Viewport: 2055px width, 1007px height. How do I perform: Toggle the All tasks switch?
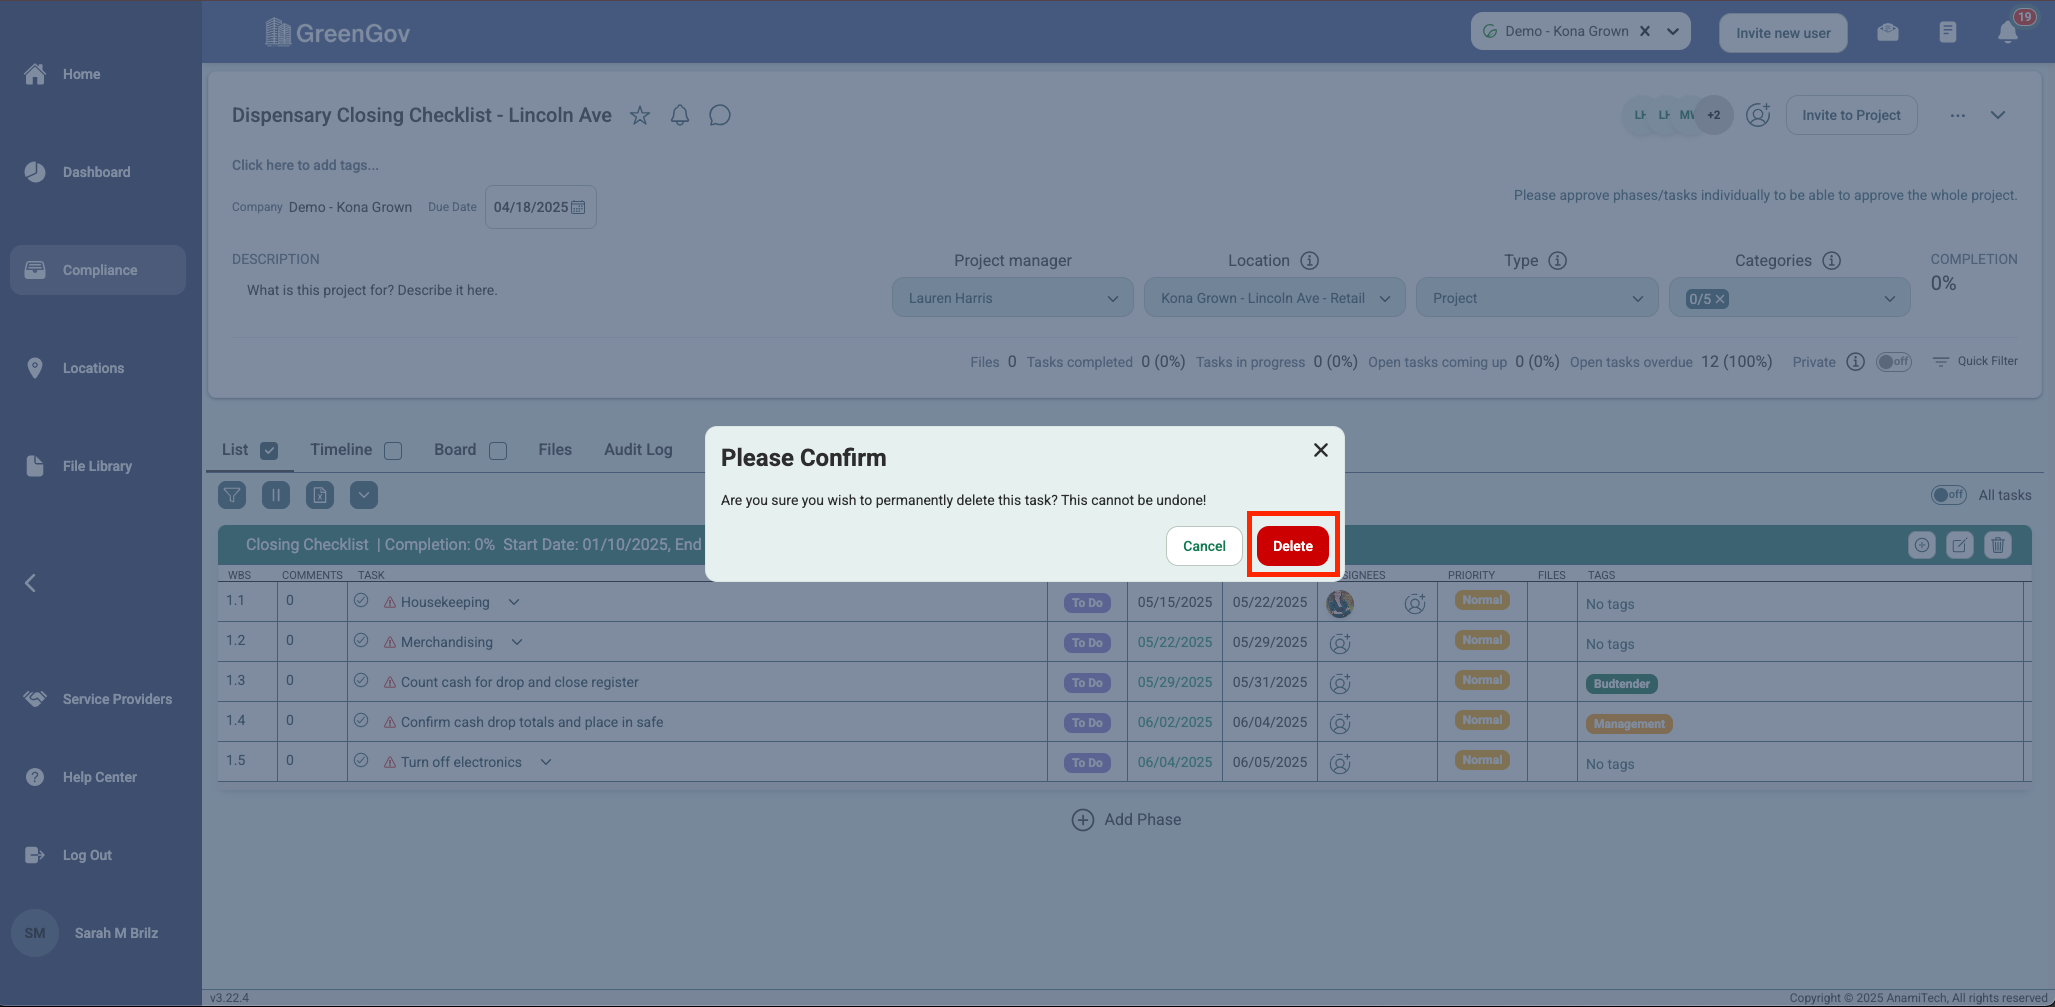1949,495
